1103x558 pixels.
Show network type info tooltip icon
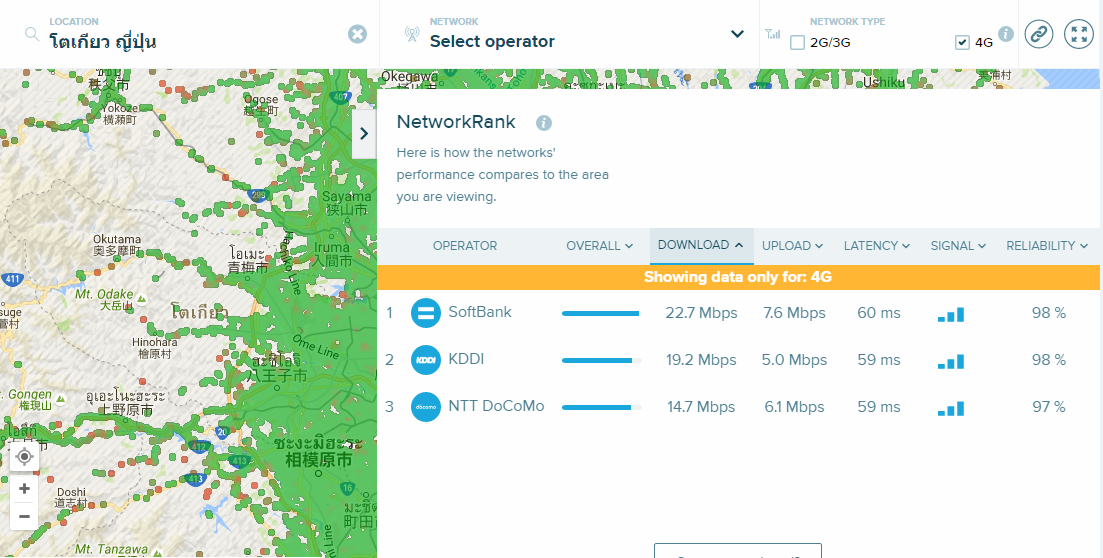coord(1006,34)
